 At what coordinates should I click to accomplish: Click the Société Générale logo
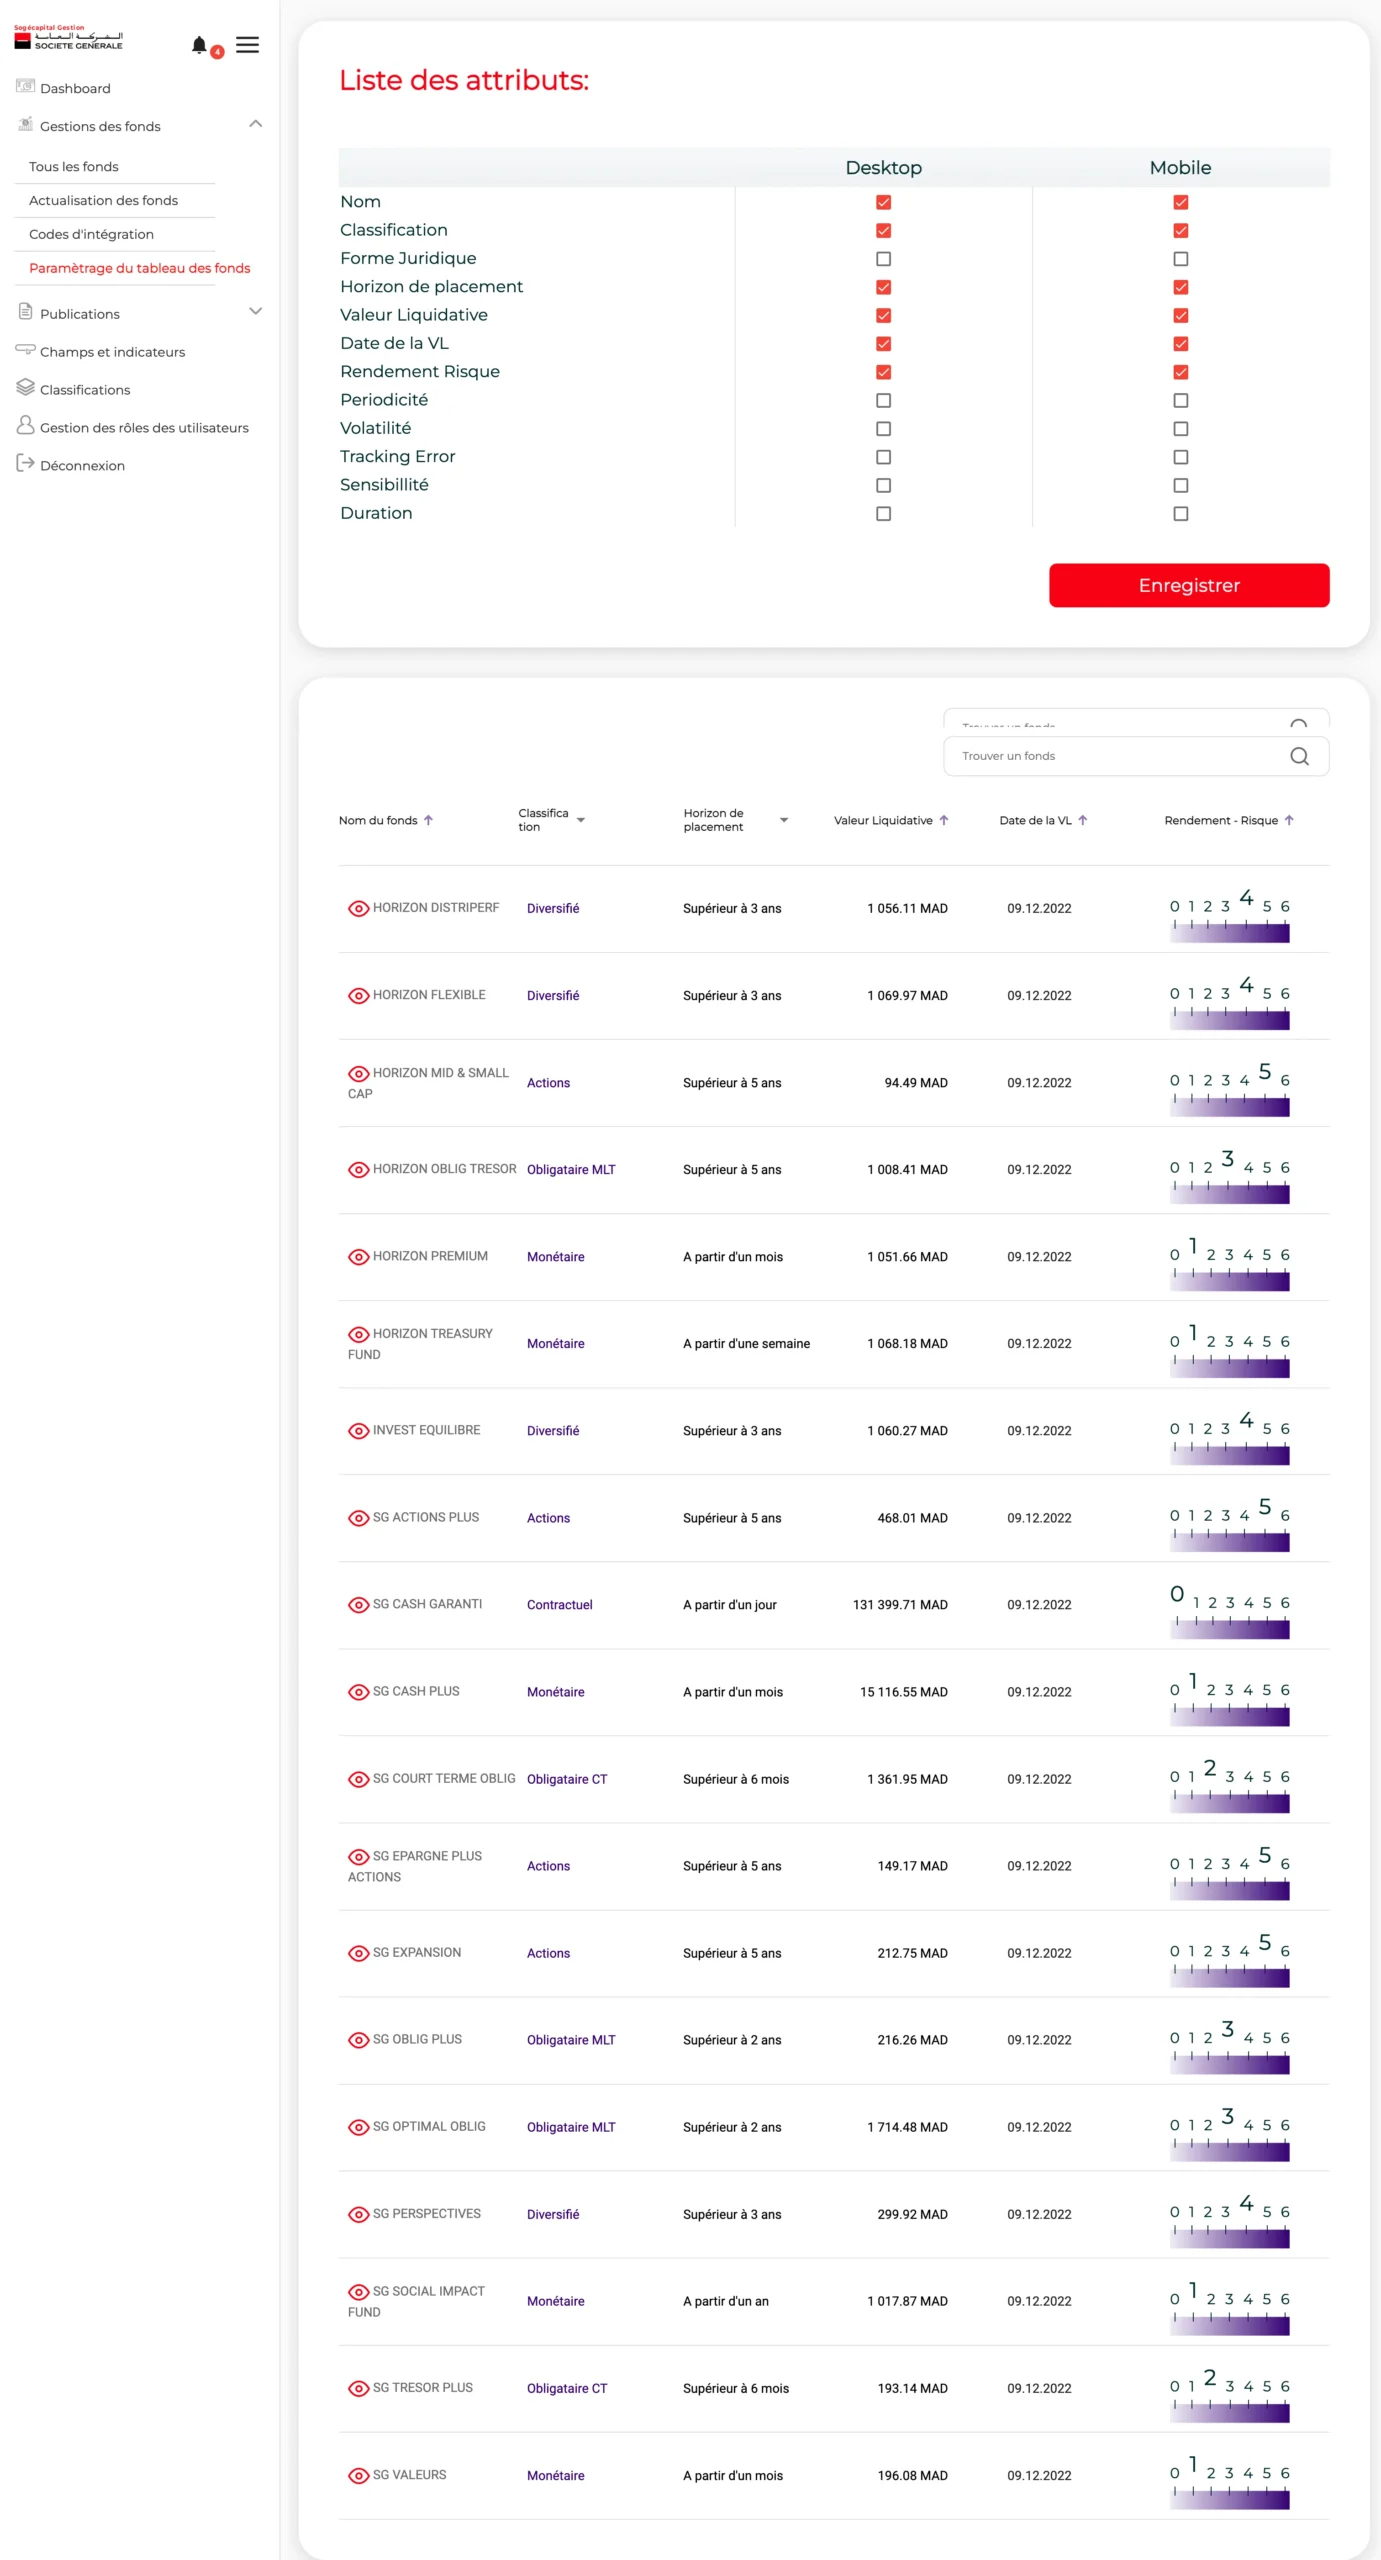[68, 38]
